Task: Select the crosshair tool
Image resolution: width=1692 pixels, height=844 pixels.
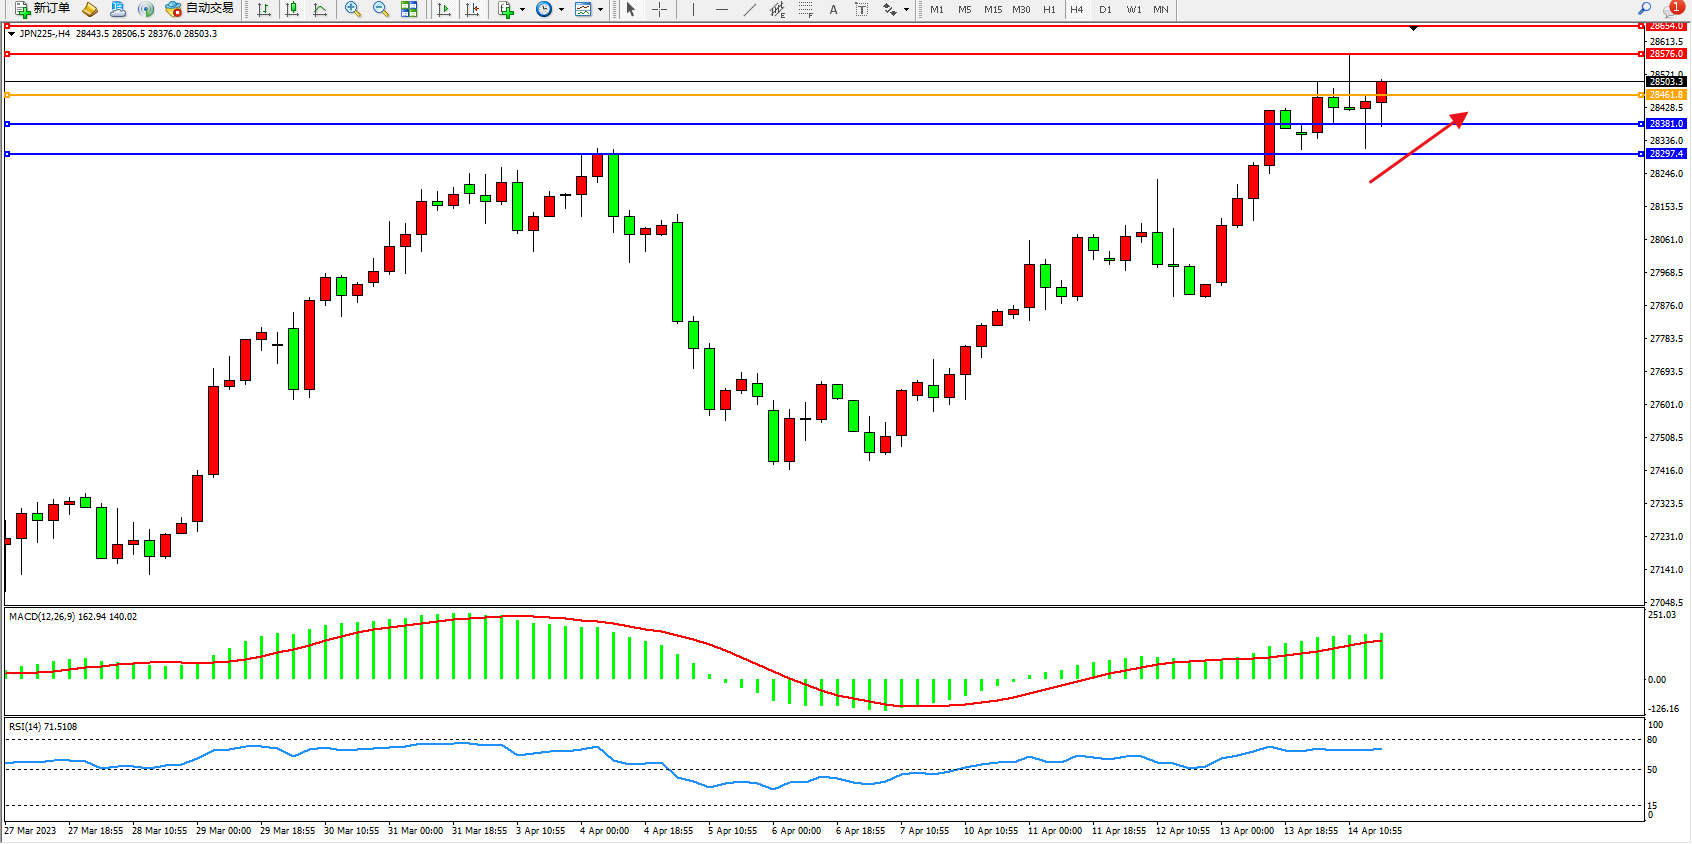Action: (x=660, y=9)
